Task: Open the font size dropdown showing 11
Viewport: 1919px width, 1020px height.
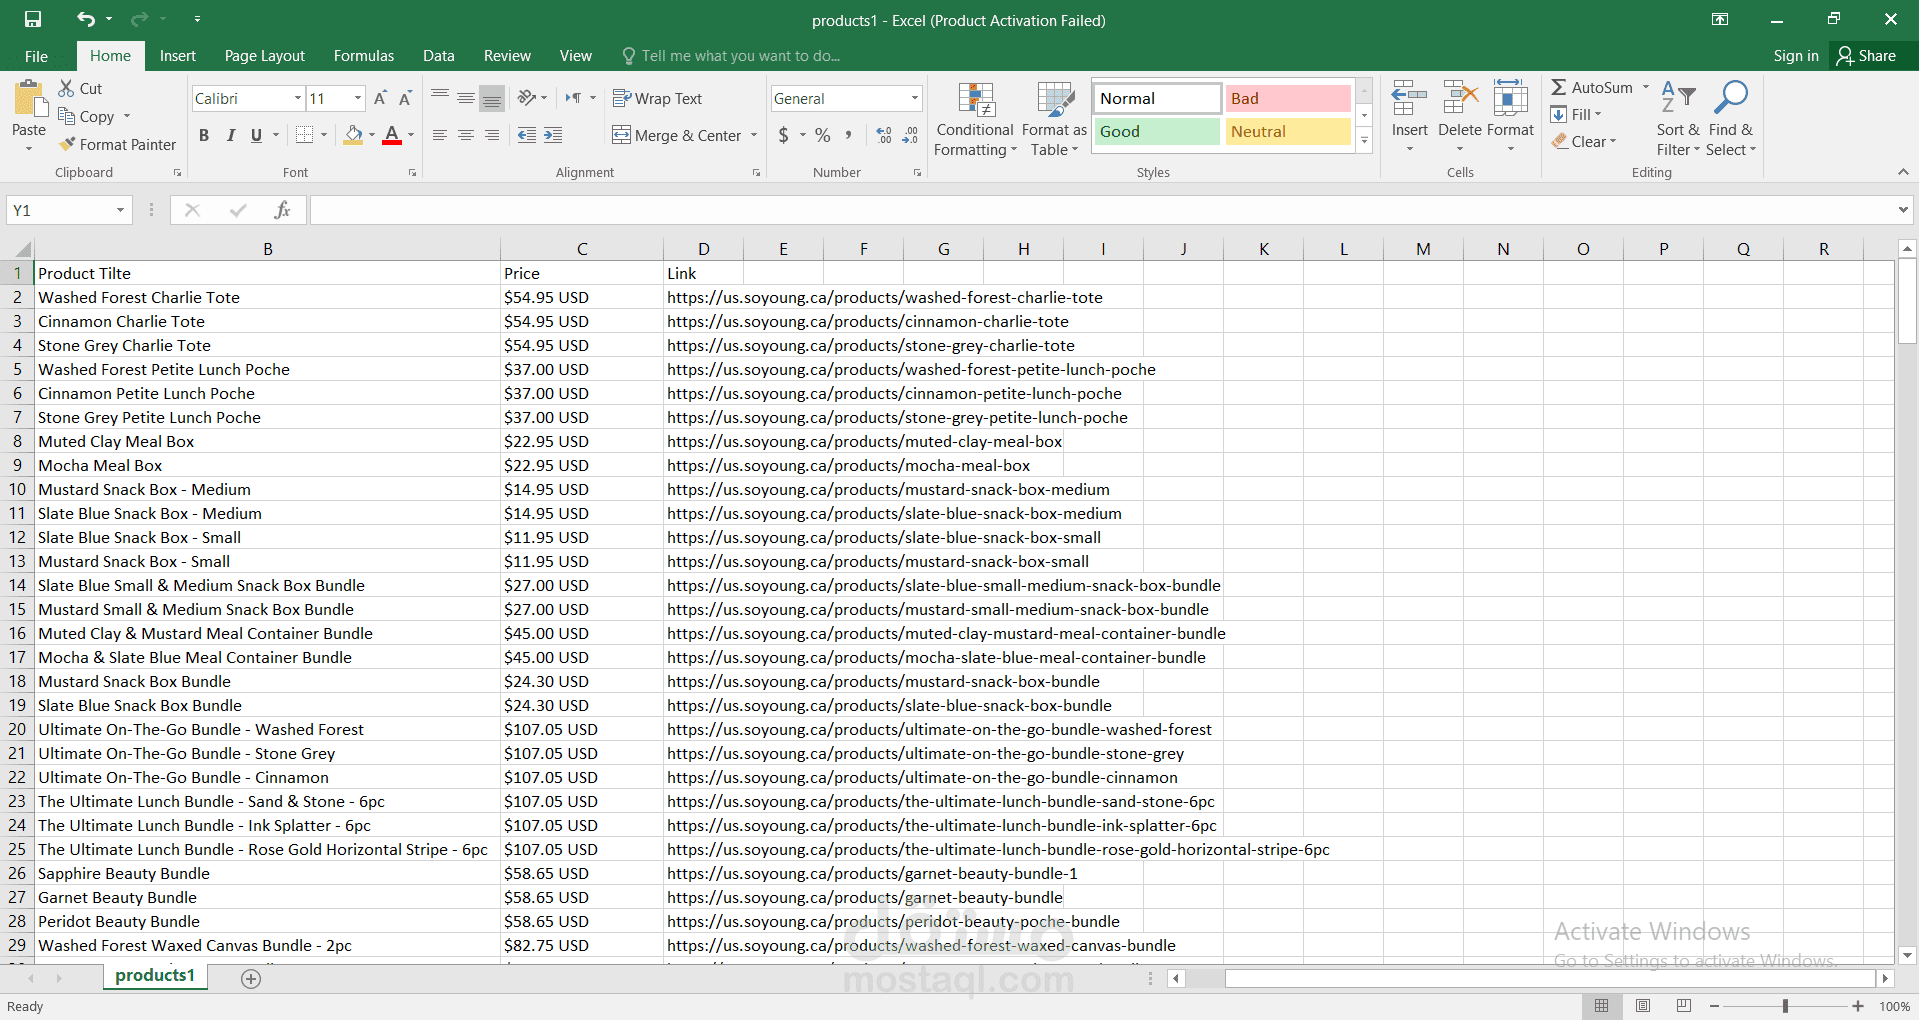Action: [x=358, y=98]
